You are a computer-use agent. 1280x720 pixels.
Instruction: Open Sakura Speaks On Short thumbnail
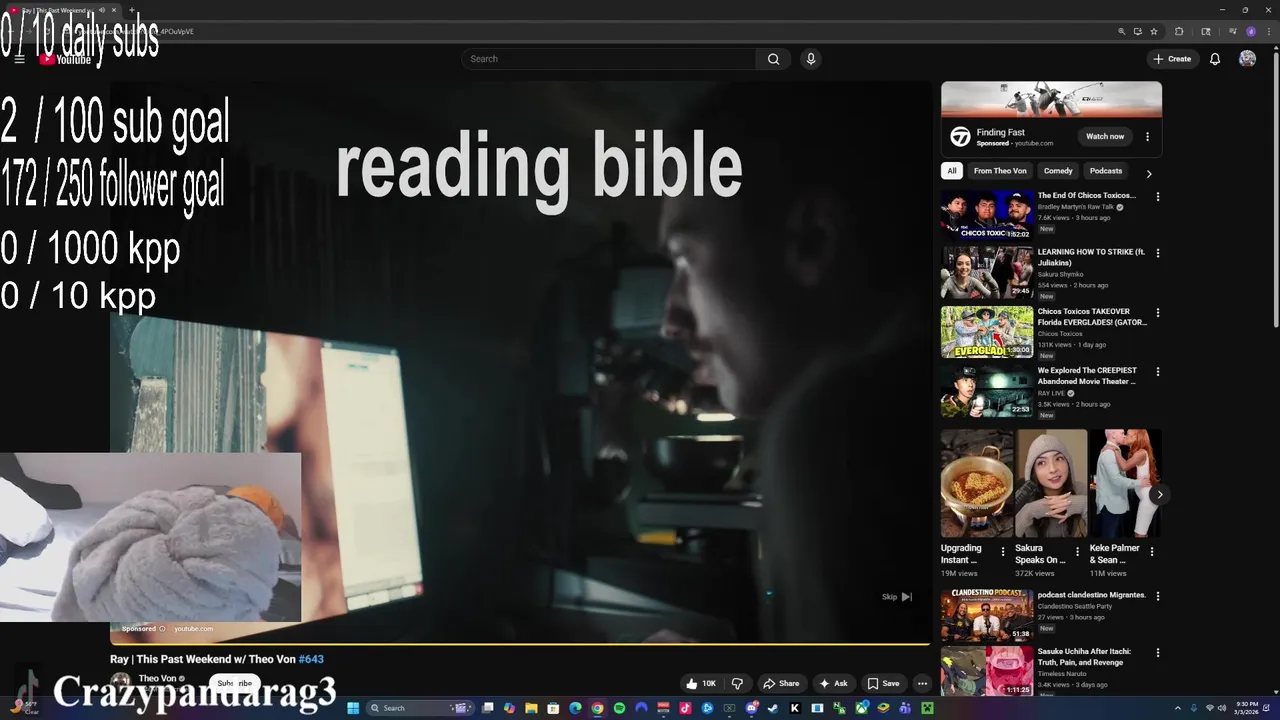click(x=1051, y=483)
